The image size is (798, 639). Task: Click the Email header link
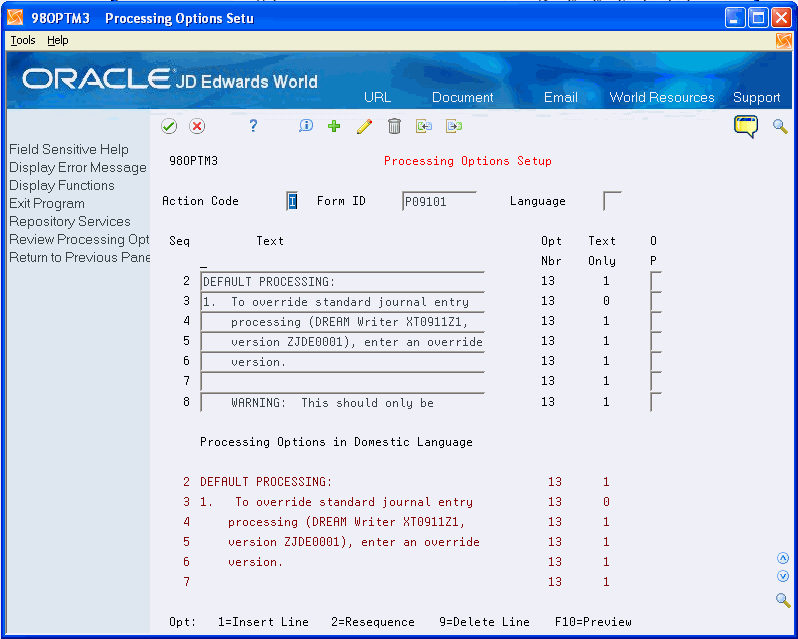click(x=560, y=97)
